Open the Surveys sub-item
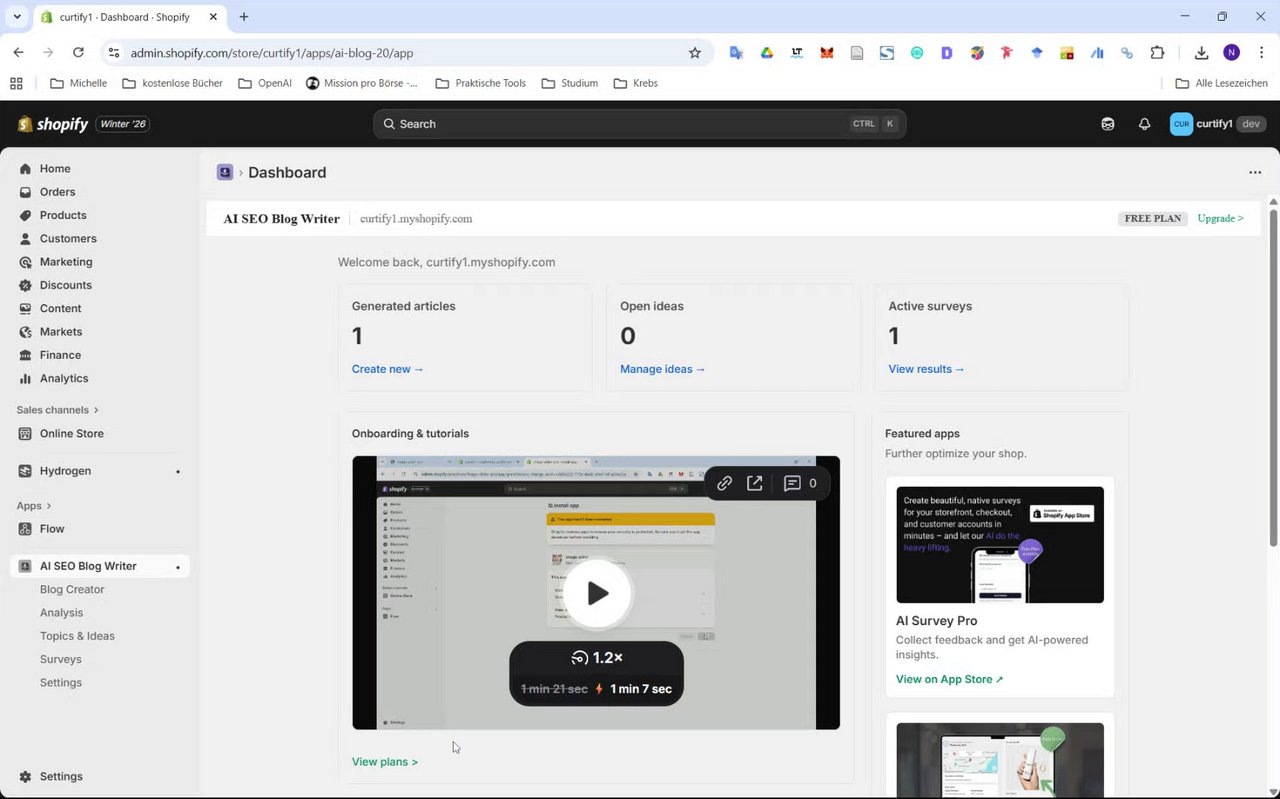 [61, 660]
